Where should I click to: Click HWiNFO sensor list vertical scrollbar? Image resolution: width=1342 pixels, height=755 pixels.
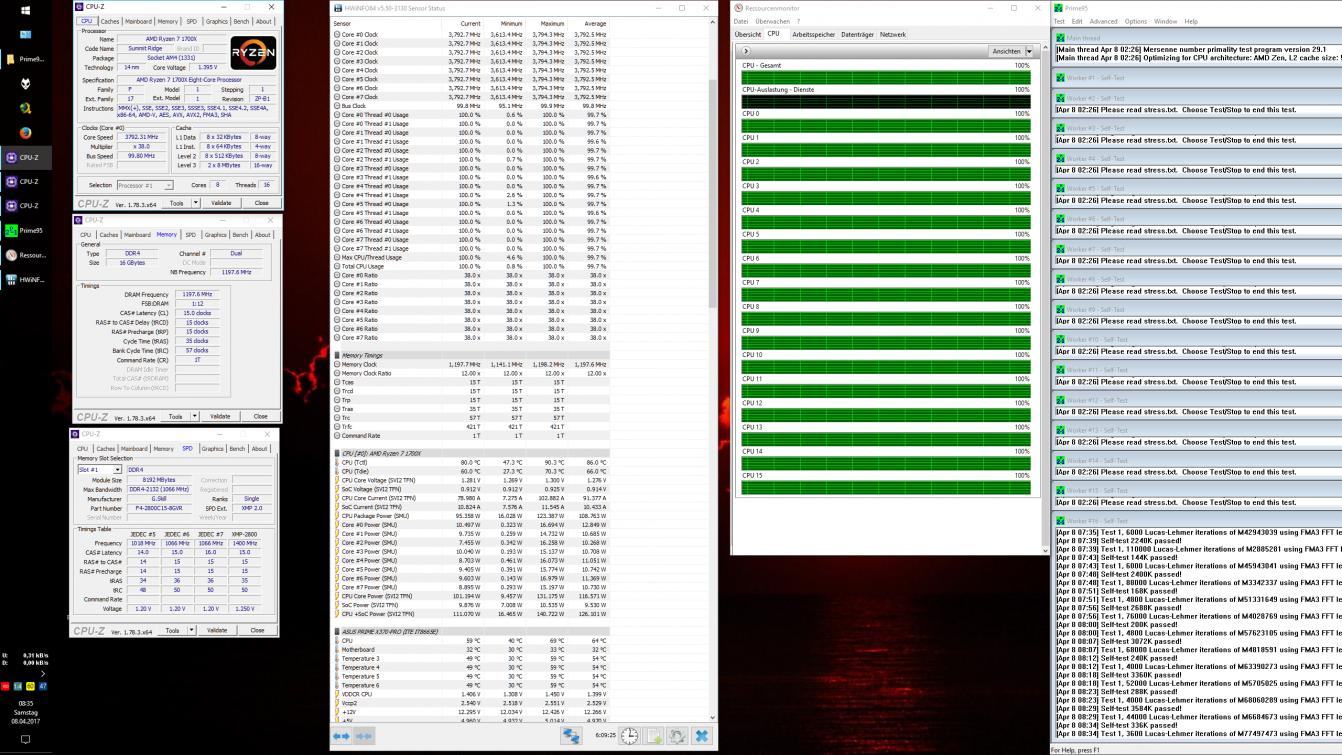tap(713, 370)
